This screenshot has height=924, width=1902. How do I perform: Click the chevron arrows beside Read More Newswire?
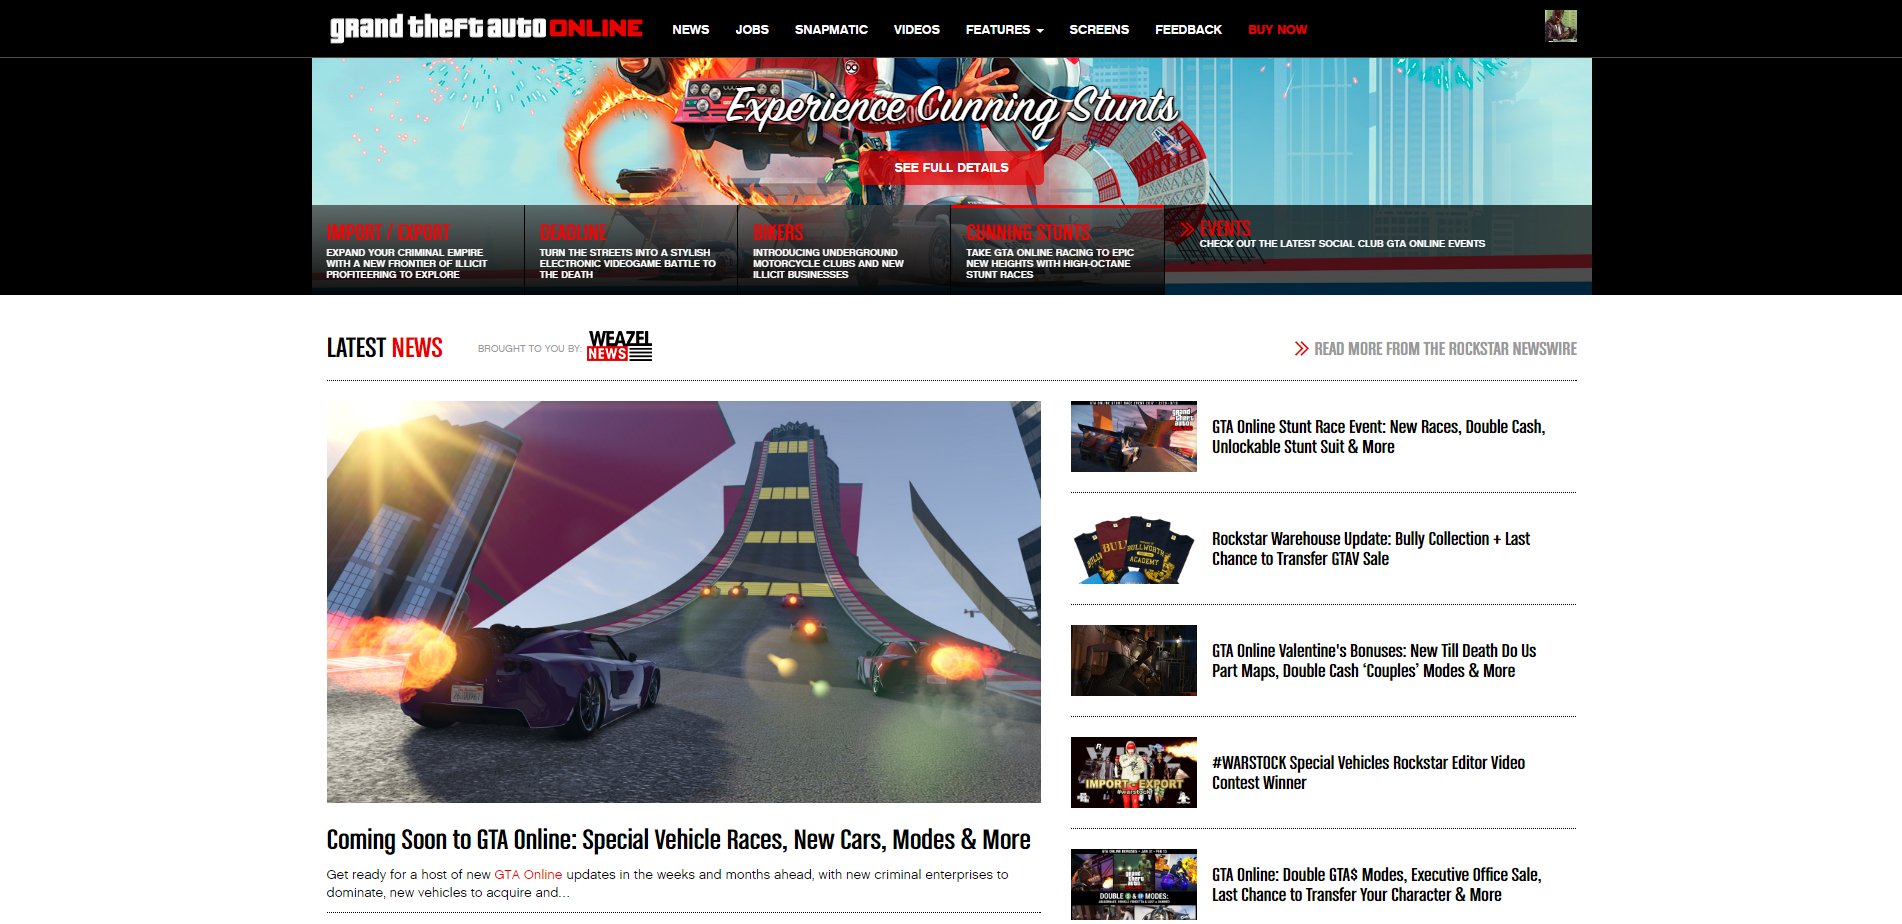(1301, 349)
